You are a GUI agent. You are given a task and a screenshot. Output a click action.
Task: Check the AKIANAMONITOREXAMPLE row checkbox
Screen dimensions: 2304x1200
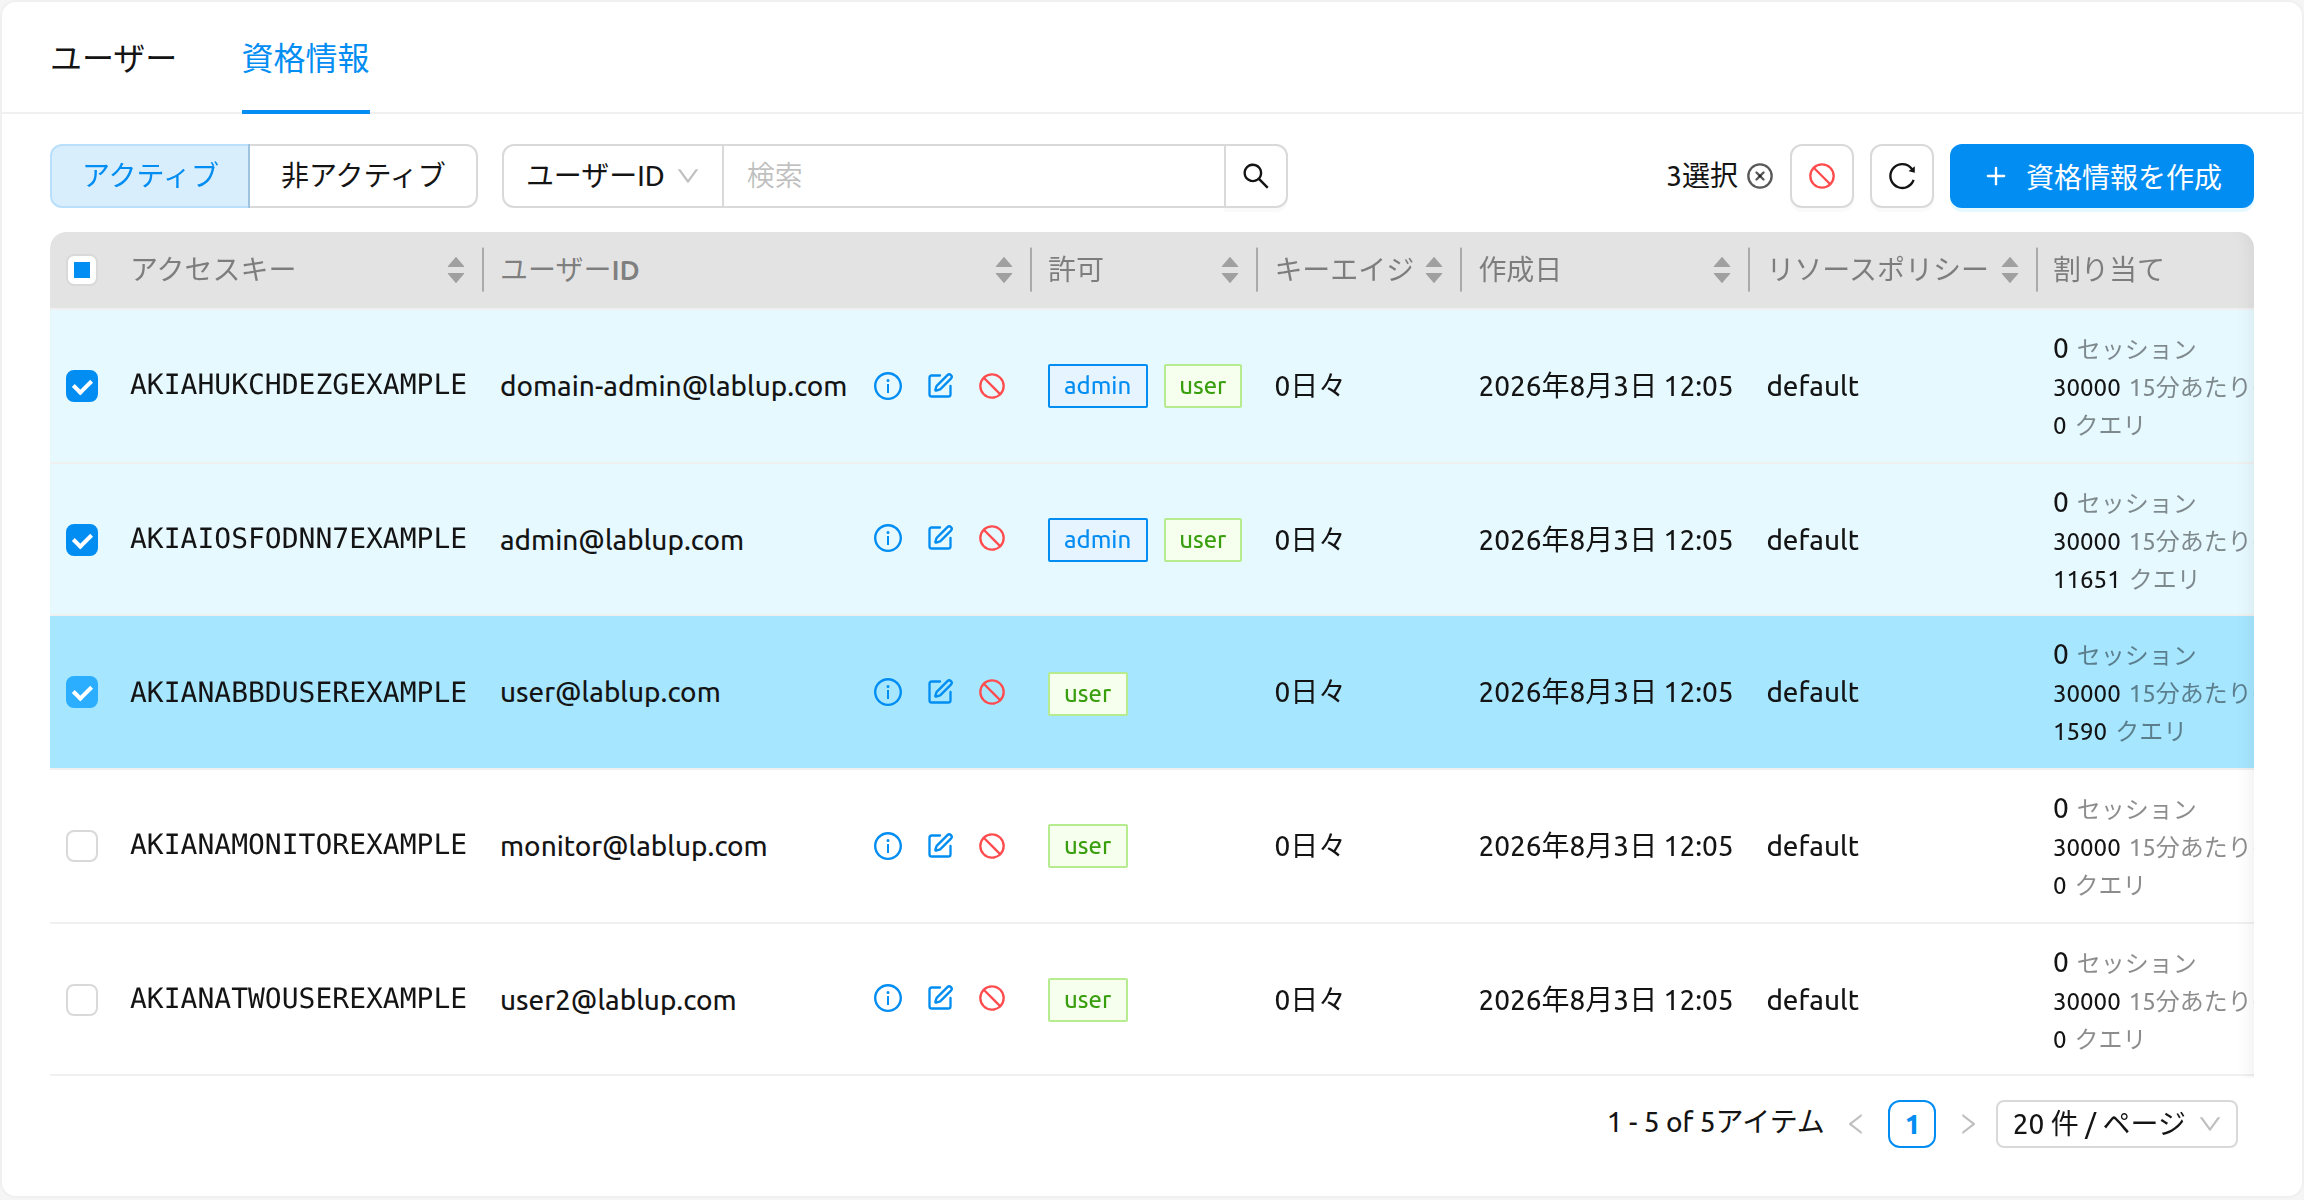[82, 846]
